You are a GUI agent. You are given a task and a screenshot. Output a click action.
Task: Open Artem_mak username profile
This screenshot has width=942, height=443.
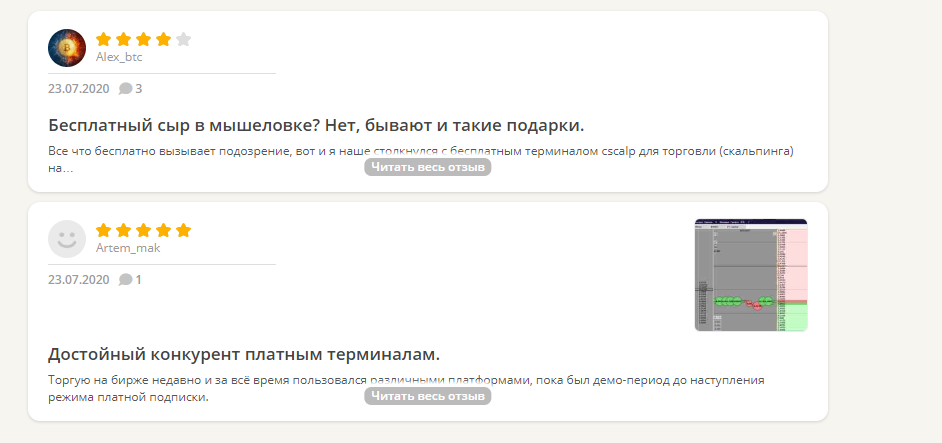[x=128, y=248]
